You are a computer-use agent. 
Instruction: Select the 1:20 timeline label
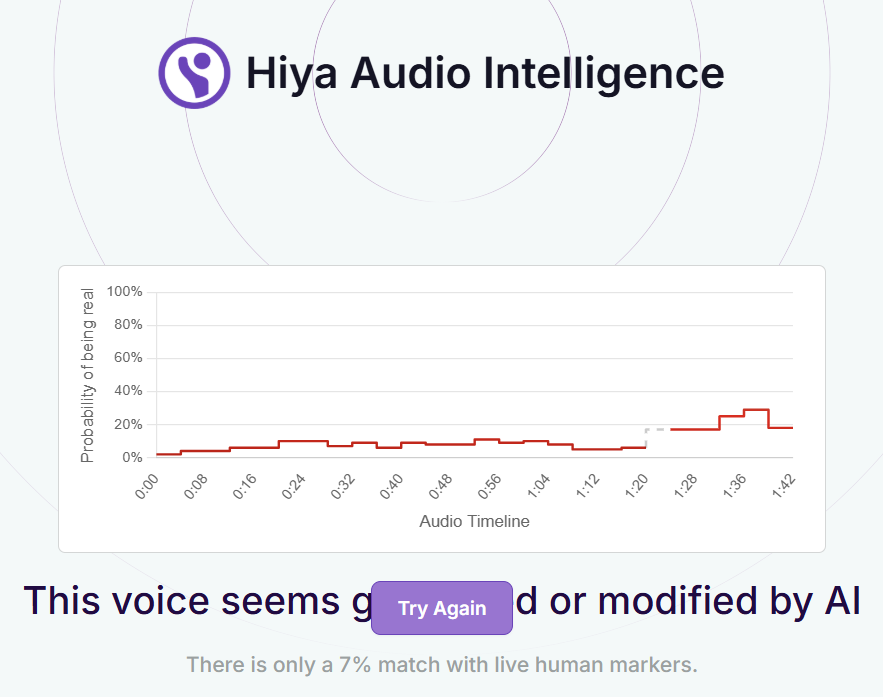pos(636,487)
